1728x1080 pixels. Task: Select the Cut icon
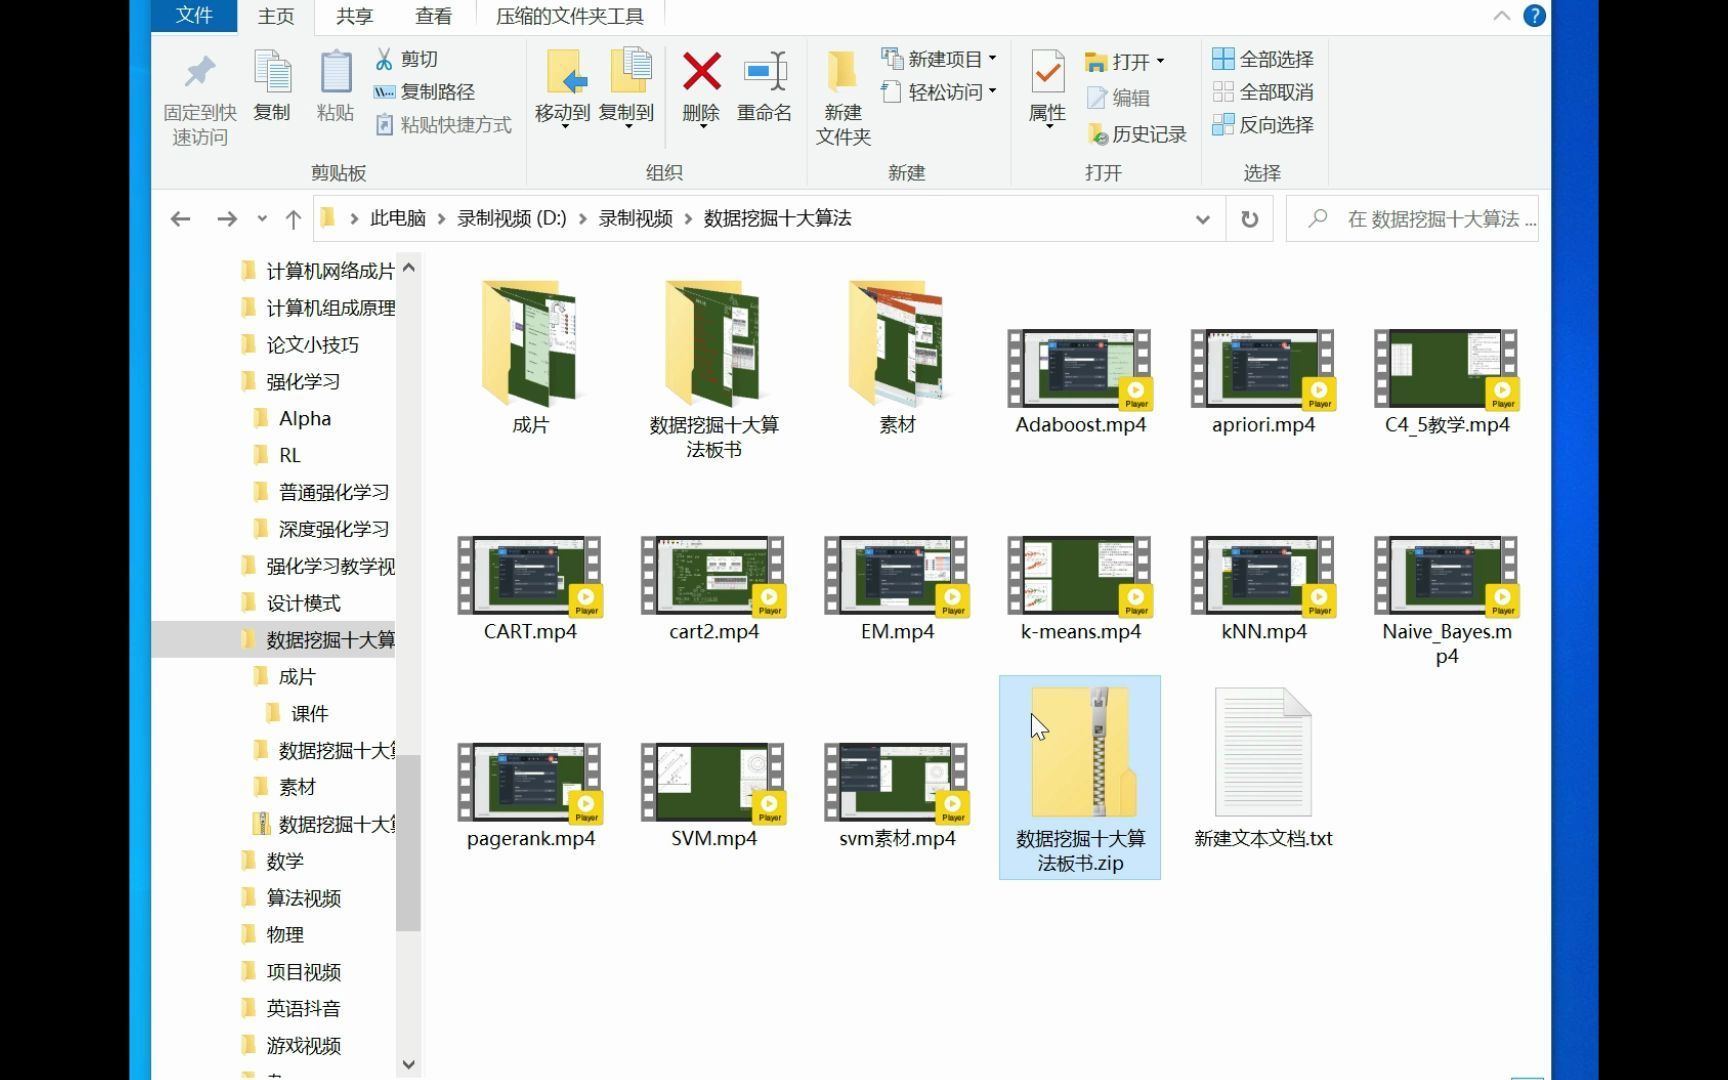[x=410, y=57]
